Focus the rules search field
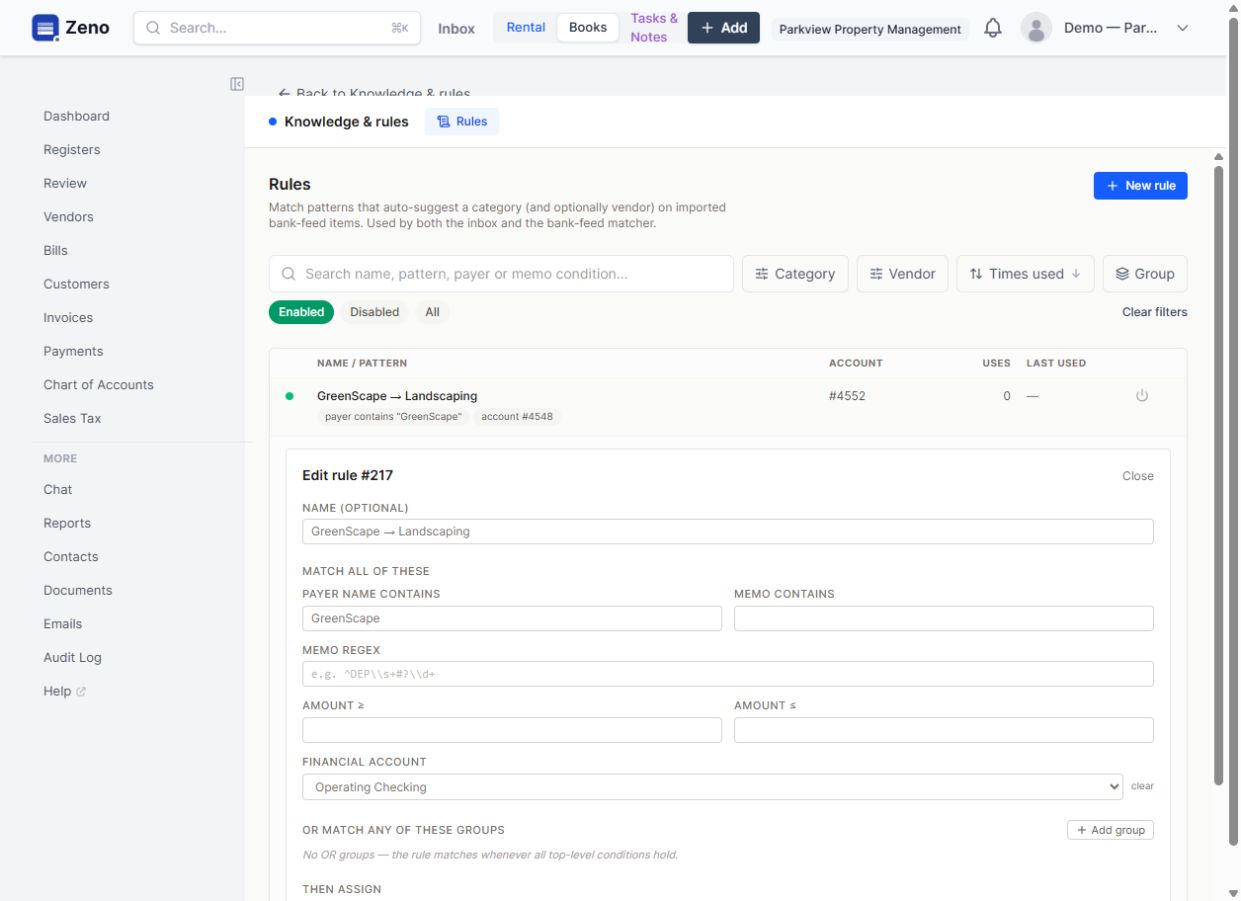 click(x=501, y=274)
